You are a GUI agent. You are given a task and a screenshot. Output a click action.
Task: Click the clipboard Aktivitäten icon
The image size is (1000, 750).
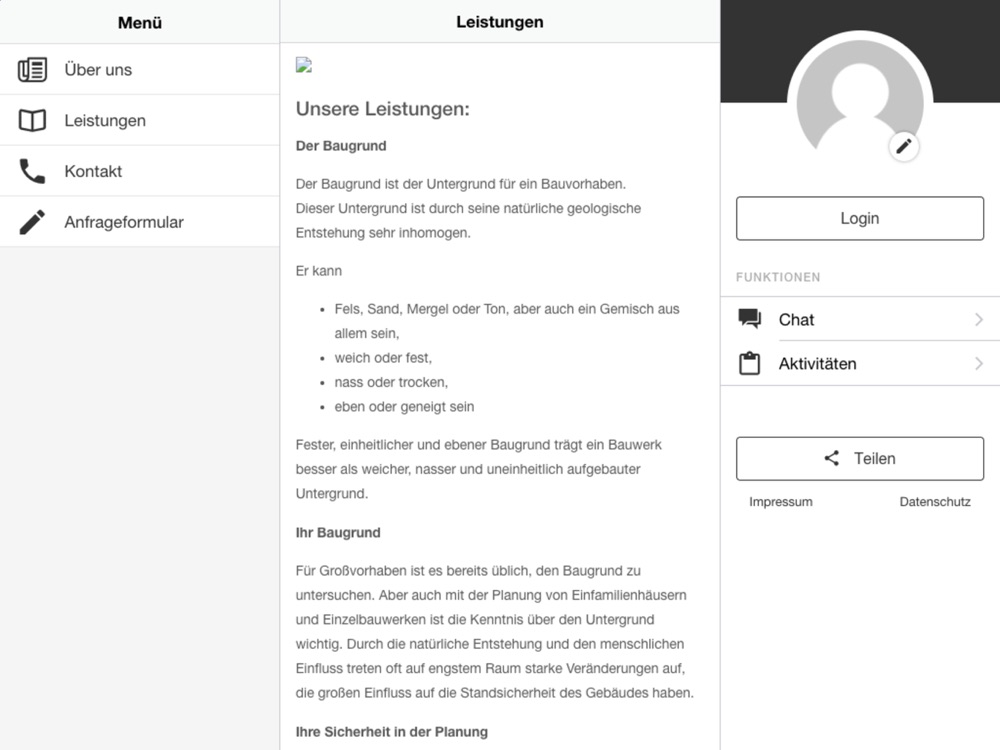tap(750, 364)
